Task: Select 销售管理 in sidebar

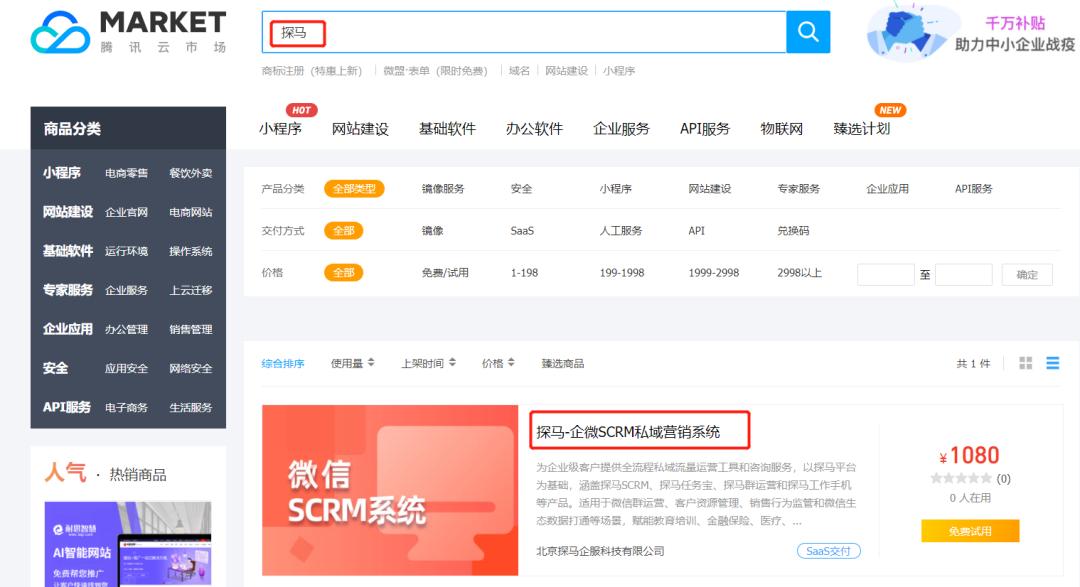Action: coord(191,329)
